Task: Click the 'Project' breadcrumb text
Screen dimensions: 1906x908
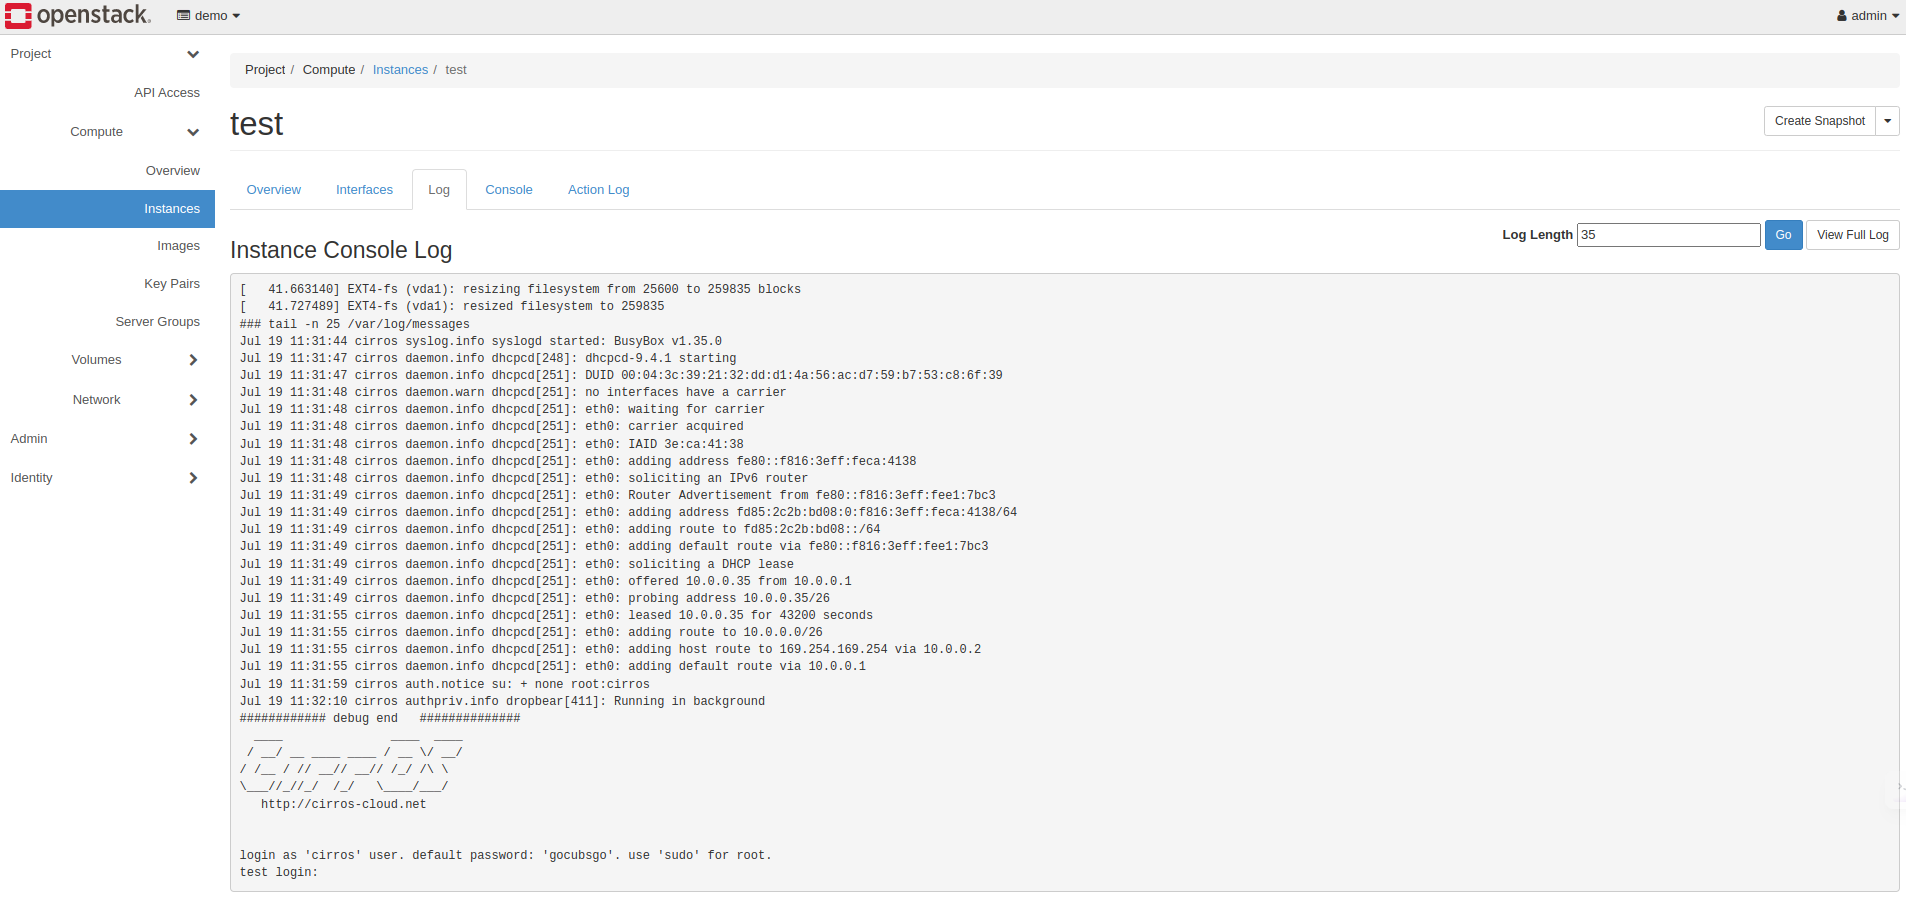Action: 265,70
